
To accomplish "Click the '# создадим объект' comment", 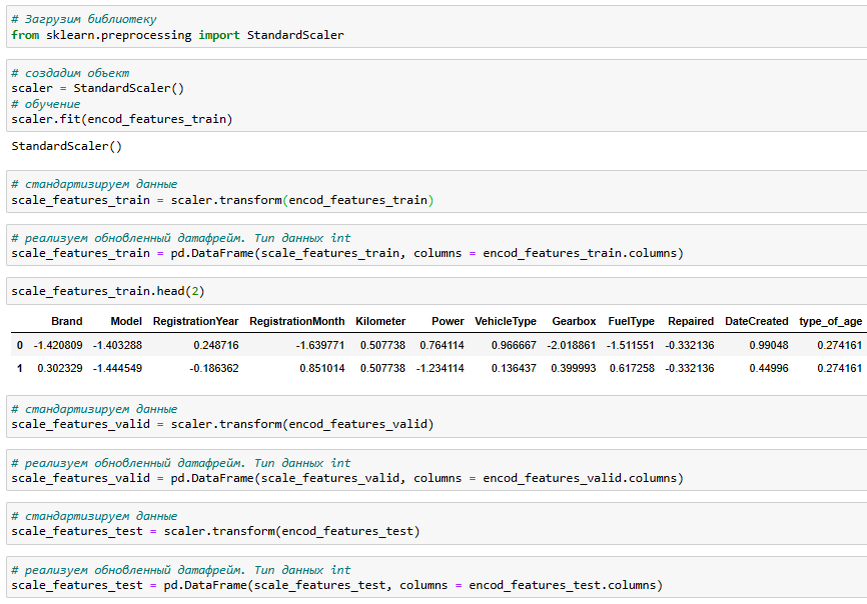I will [70, 73].
